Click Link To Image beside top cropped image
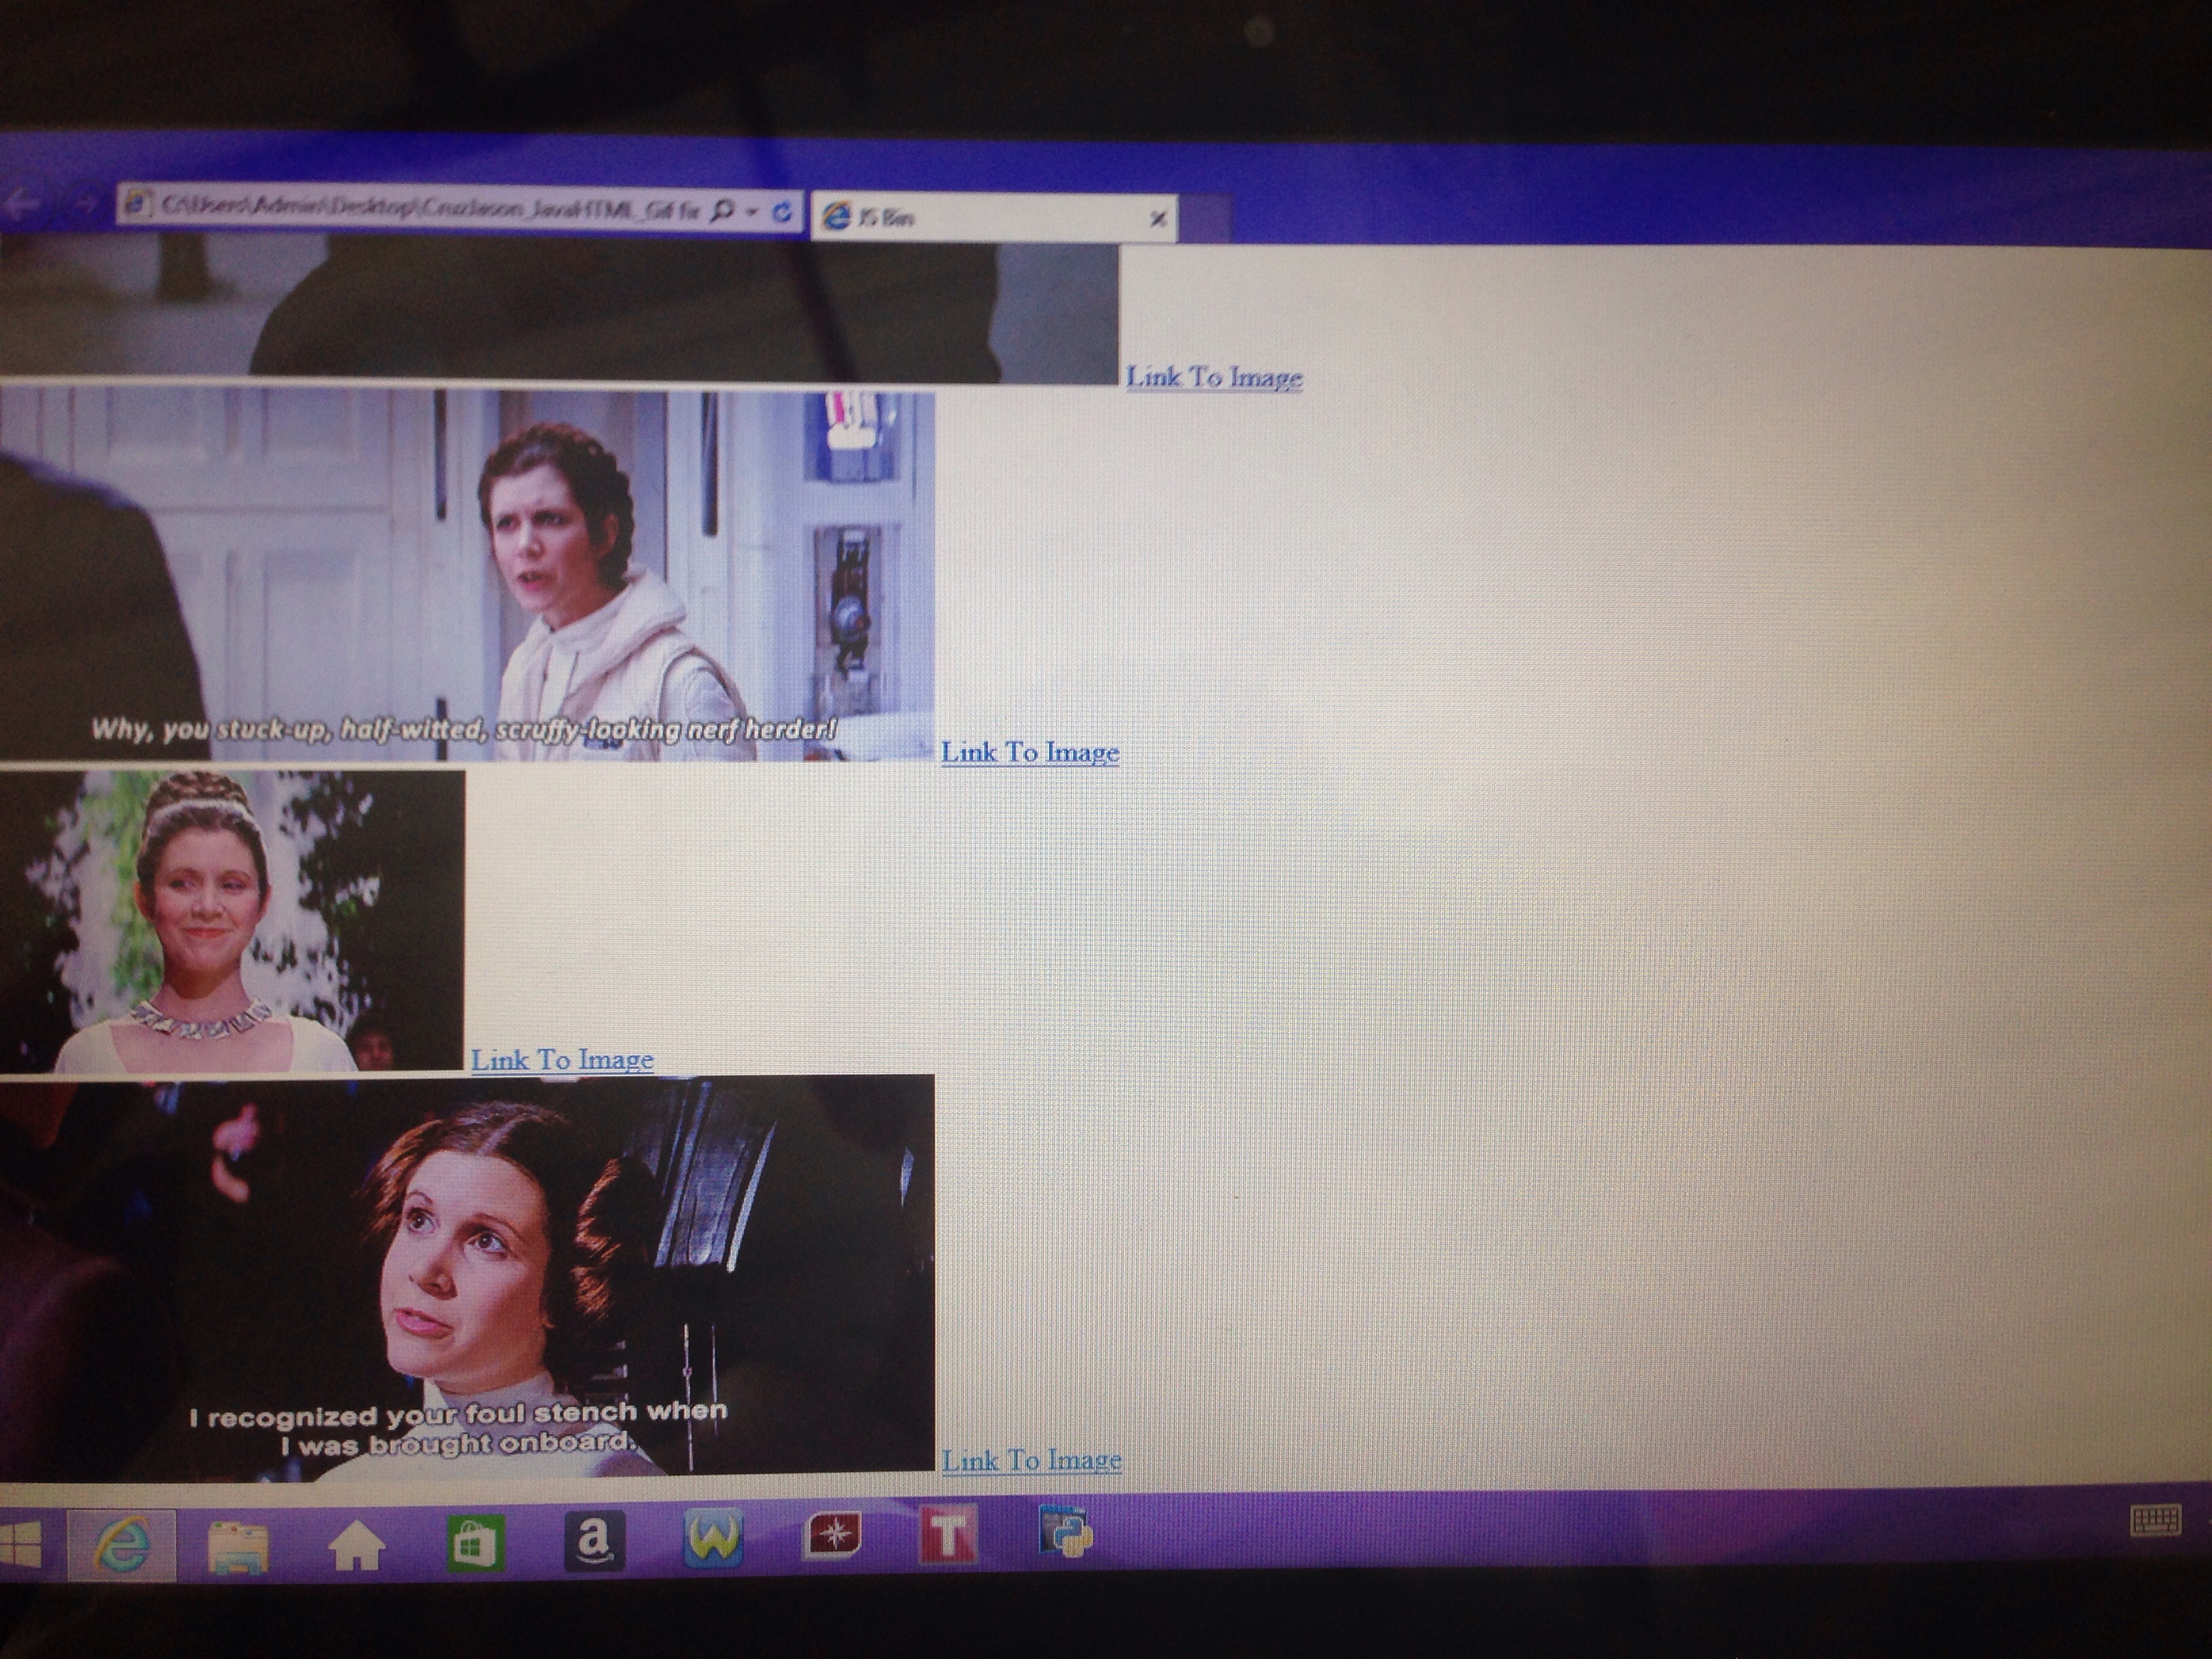The image size is (2212, 1659). [x=1213, y=377]
